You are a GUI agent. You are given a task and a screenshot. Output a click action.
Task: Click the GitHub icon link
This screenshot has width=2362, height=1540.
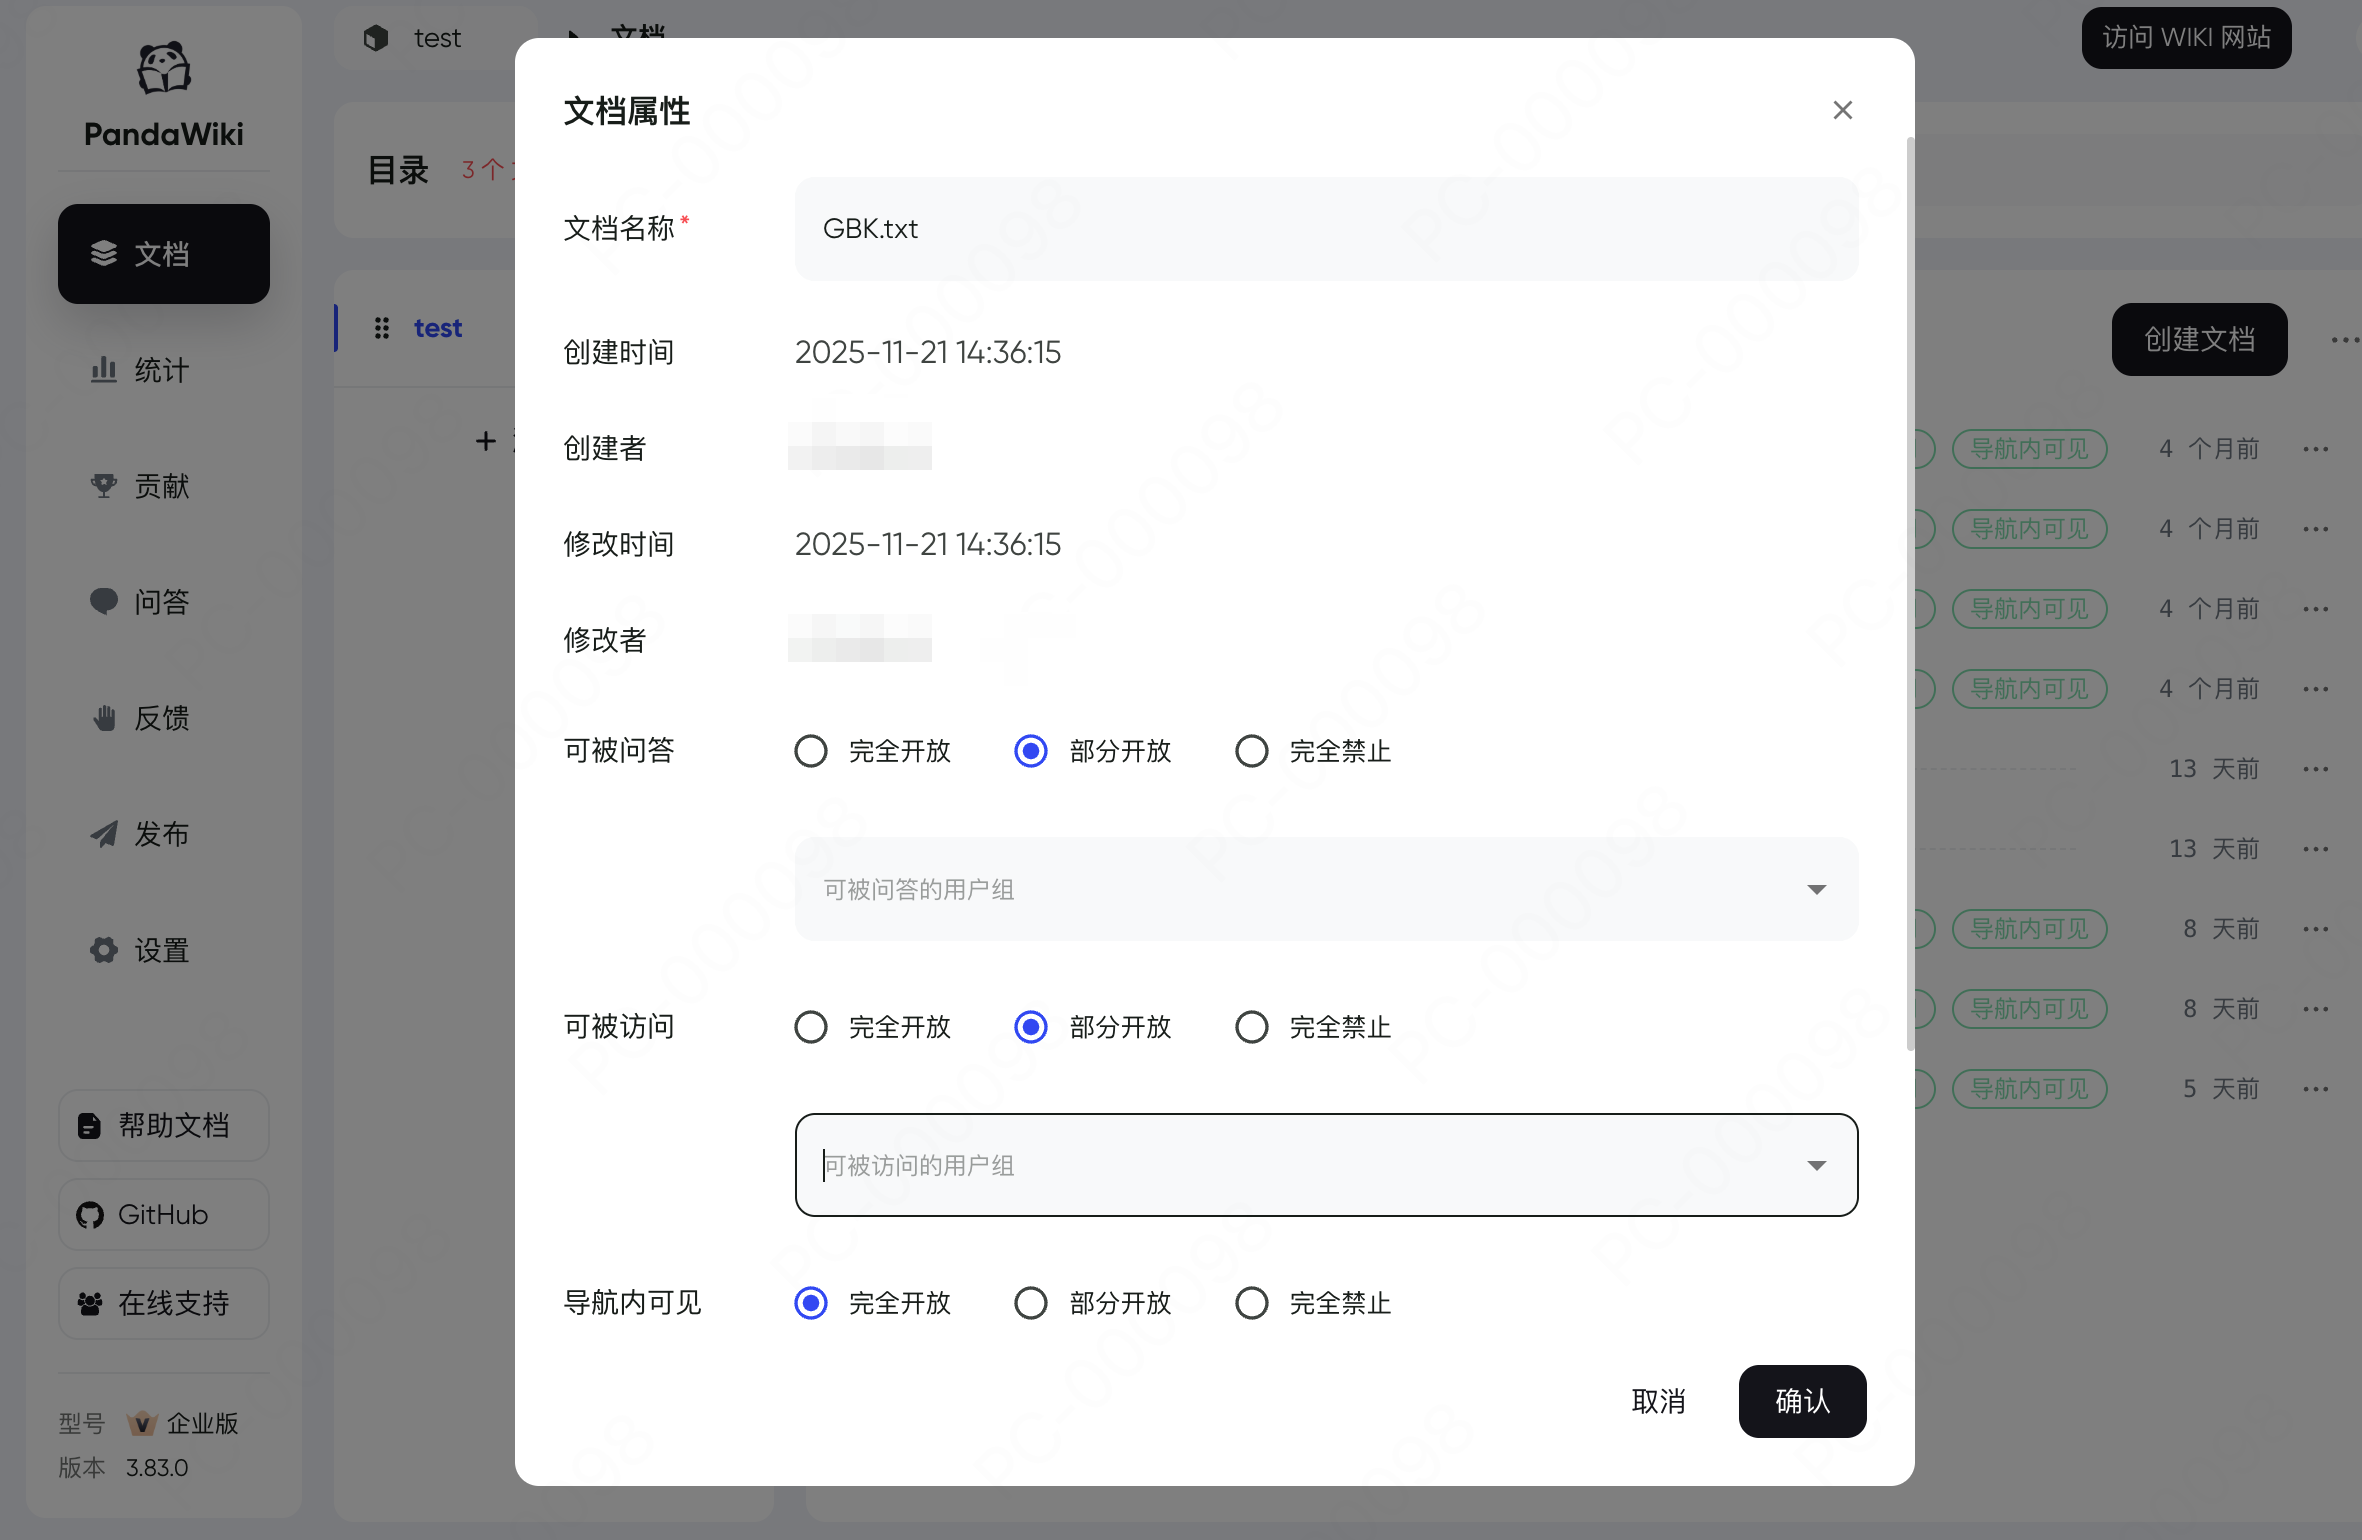coord(90,1215)
